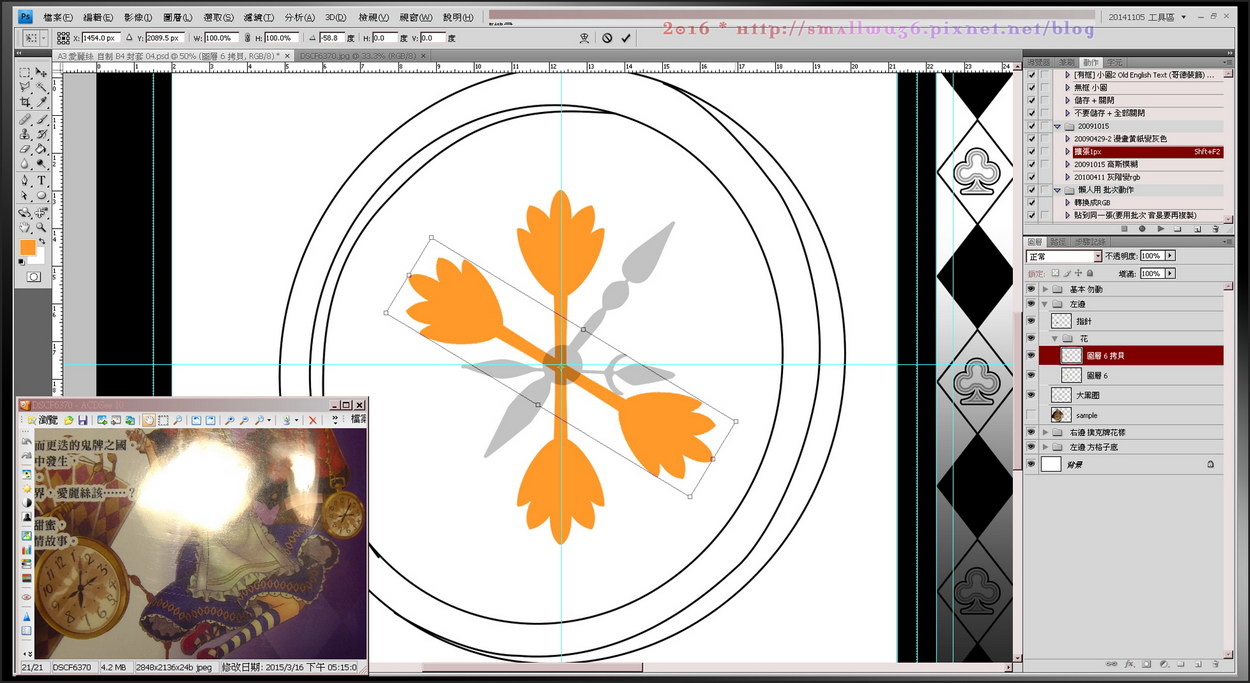The height and width of the screenshot is (683, 1250).
Task: Expand the 基本 勿動 layer group
Action: [x=1046, y=289]
